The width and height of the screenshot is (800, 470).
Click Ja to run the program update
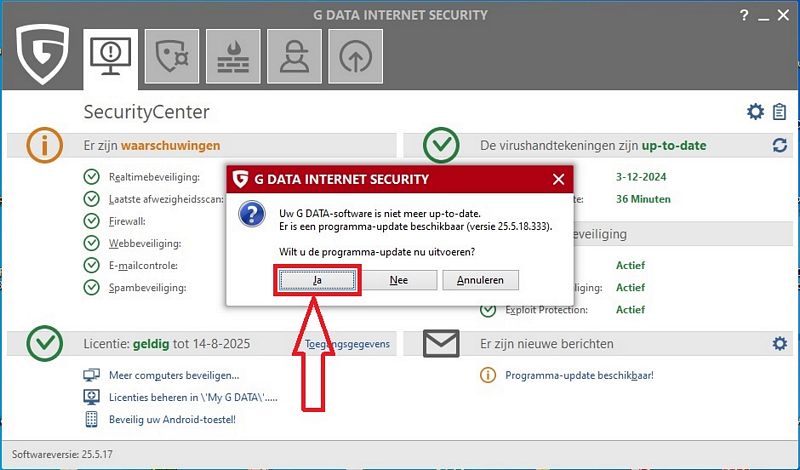tap(317, 280)
